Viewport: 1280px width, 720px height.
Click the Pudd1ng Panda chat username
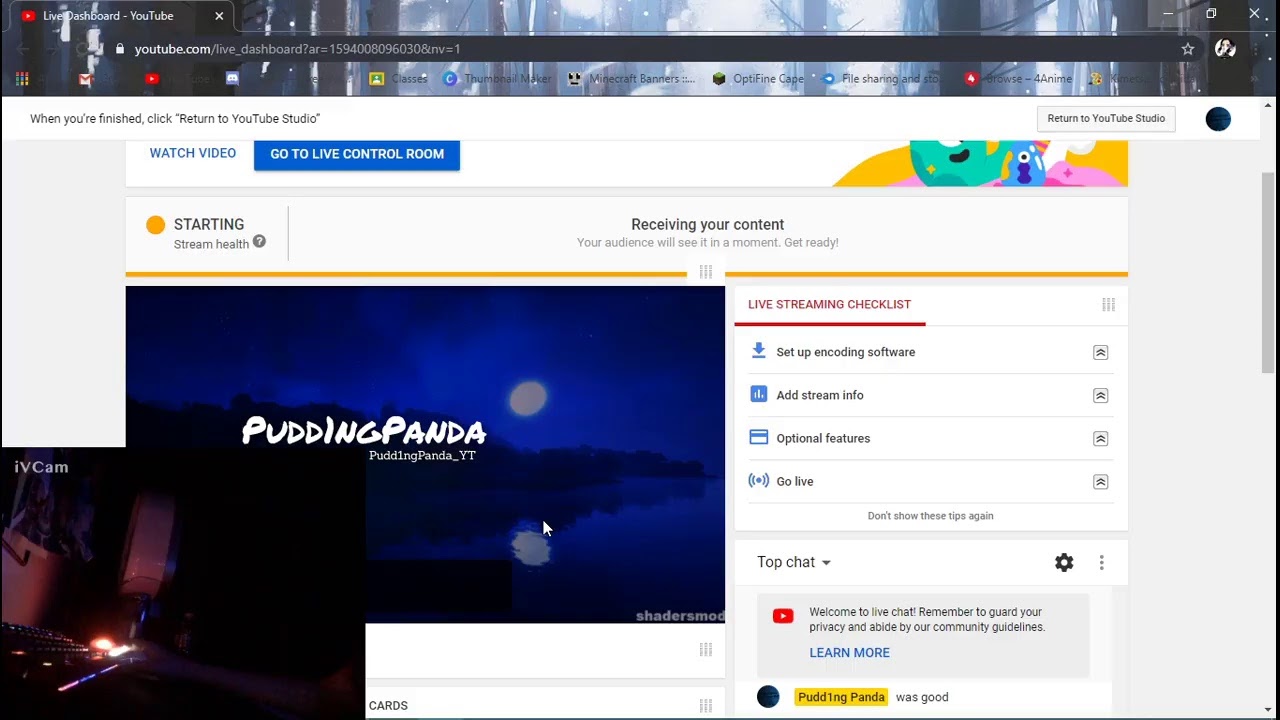point(841,697)
